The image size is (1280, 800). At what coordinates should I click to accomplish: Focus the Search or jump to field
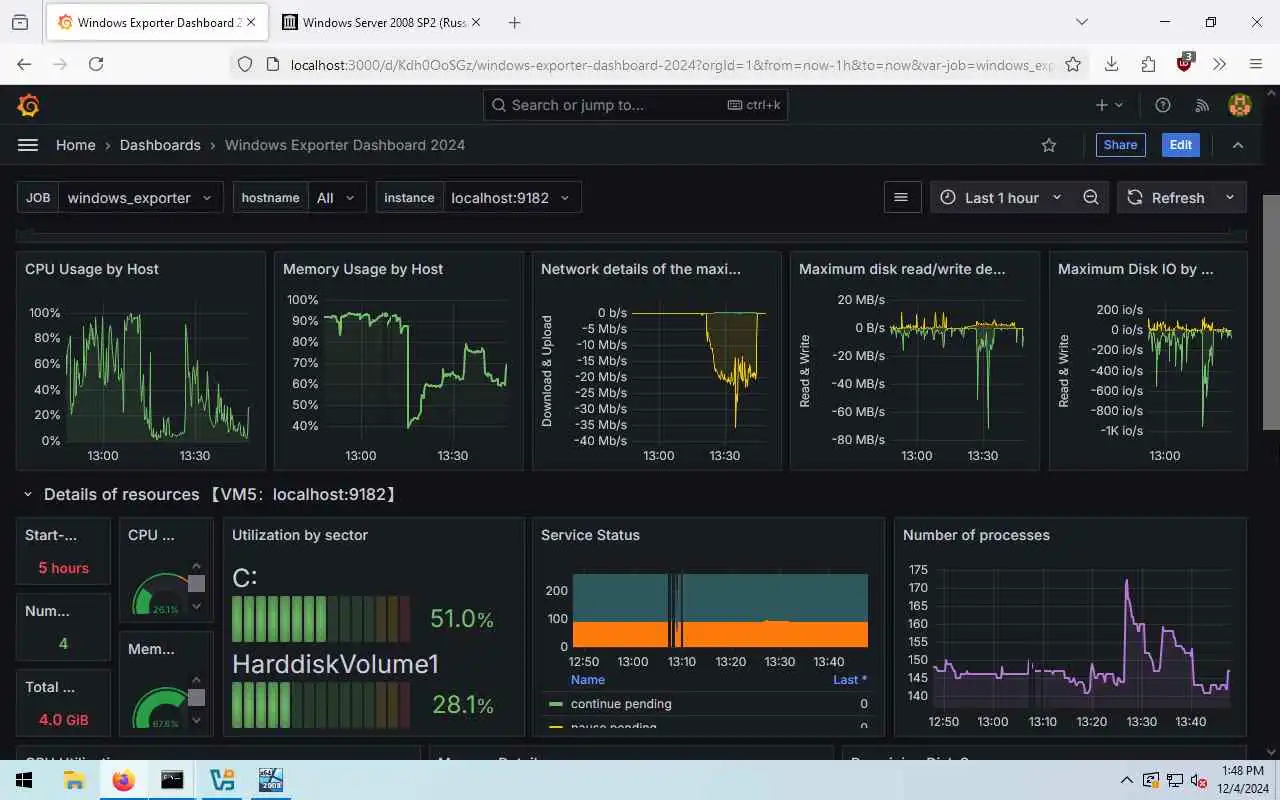click(635, 105)
